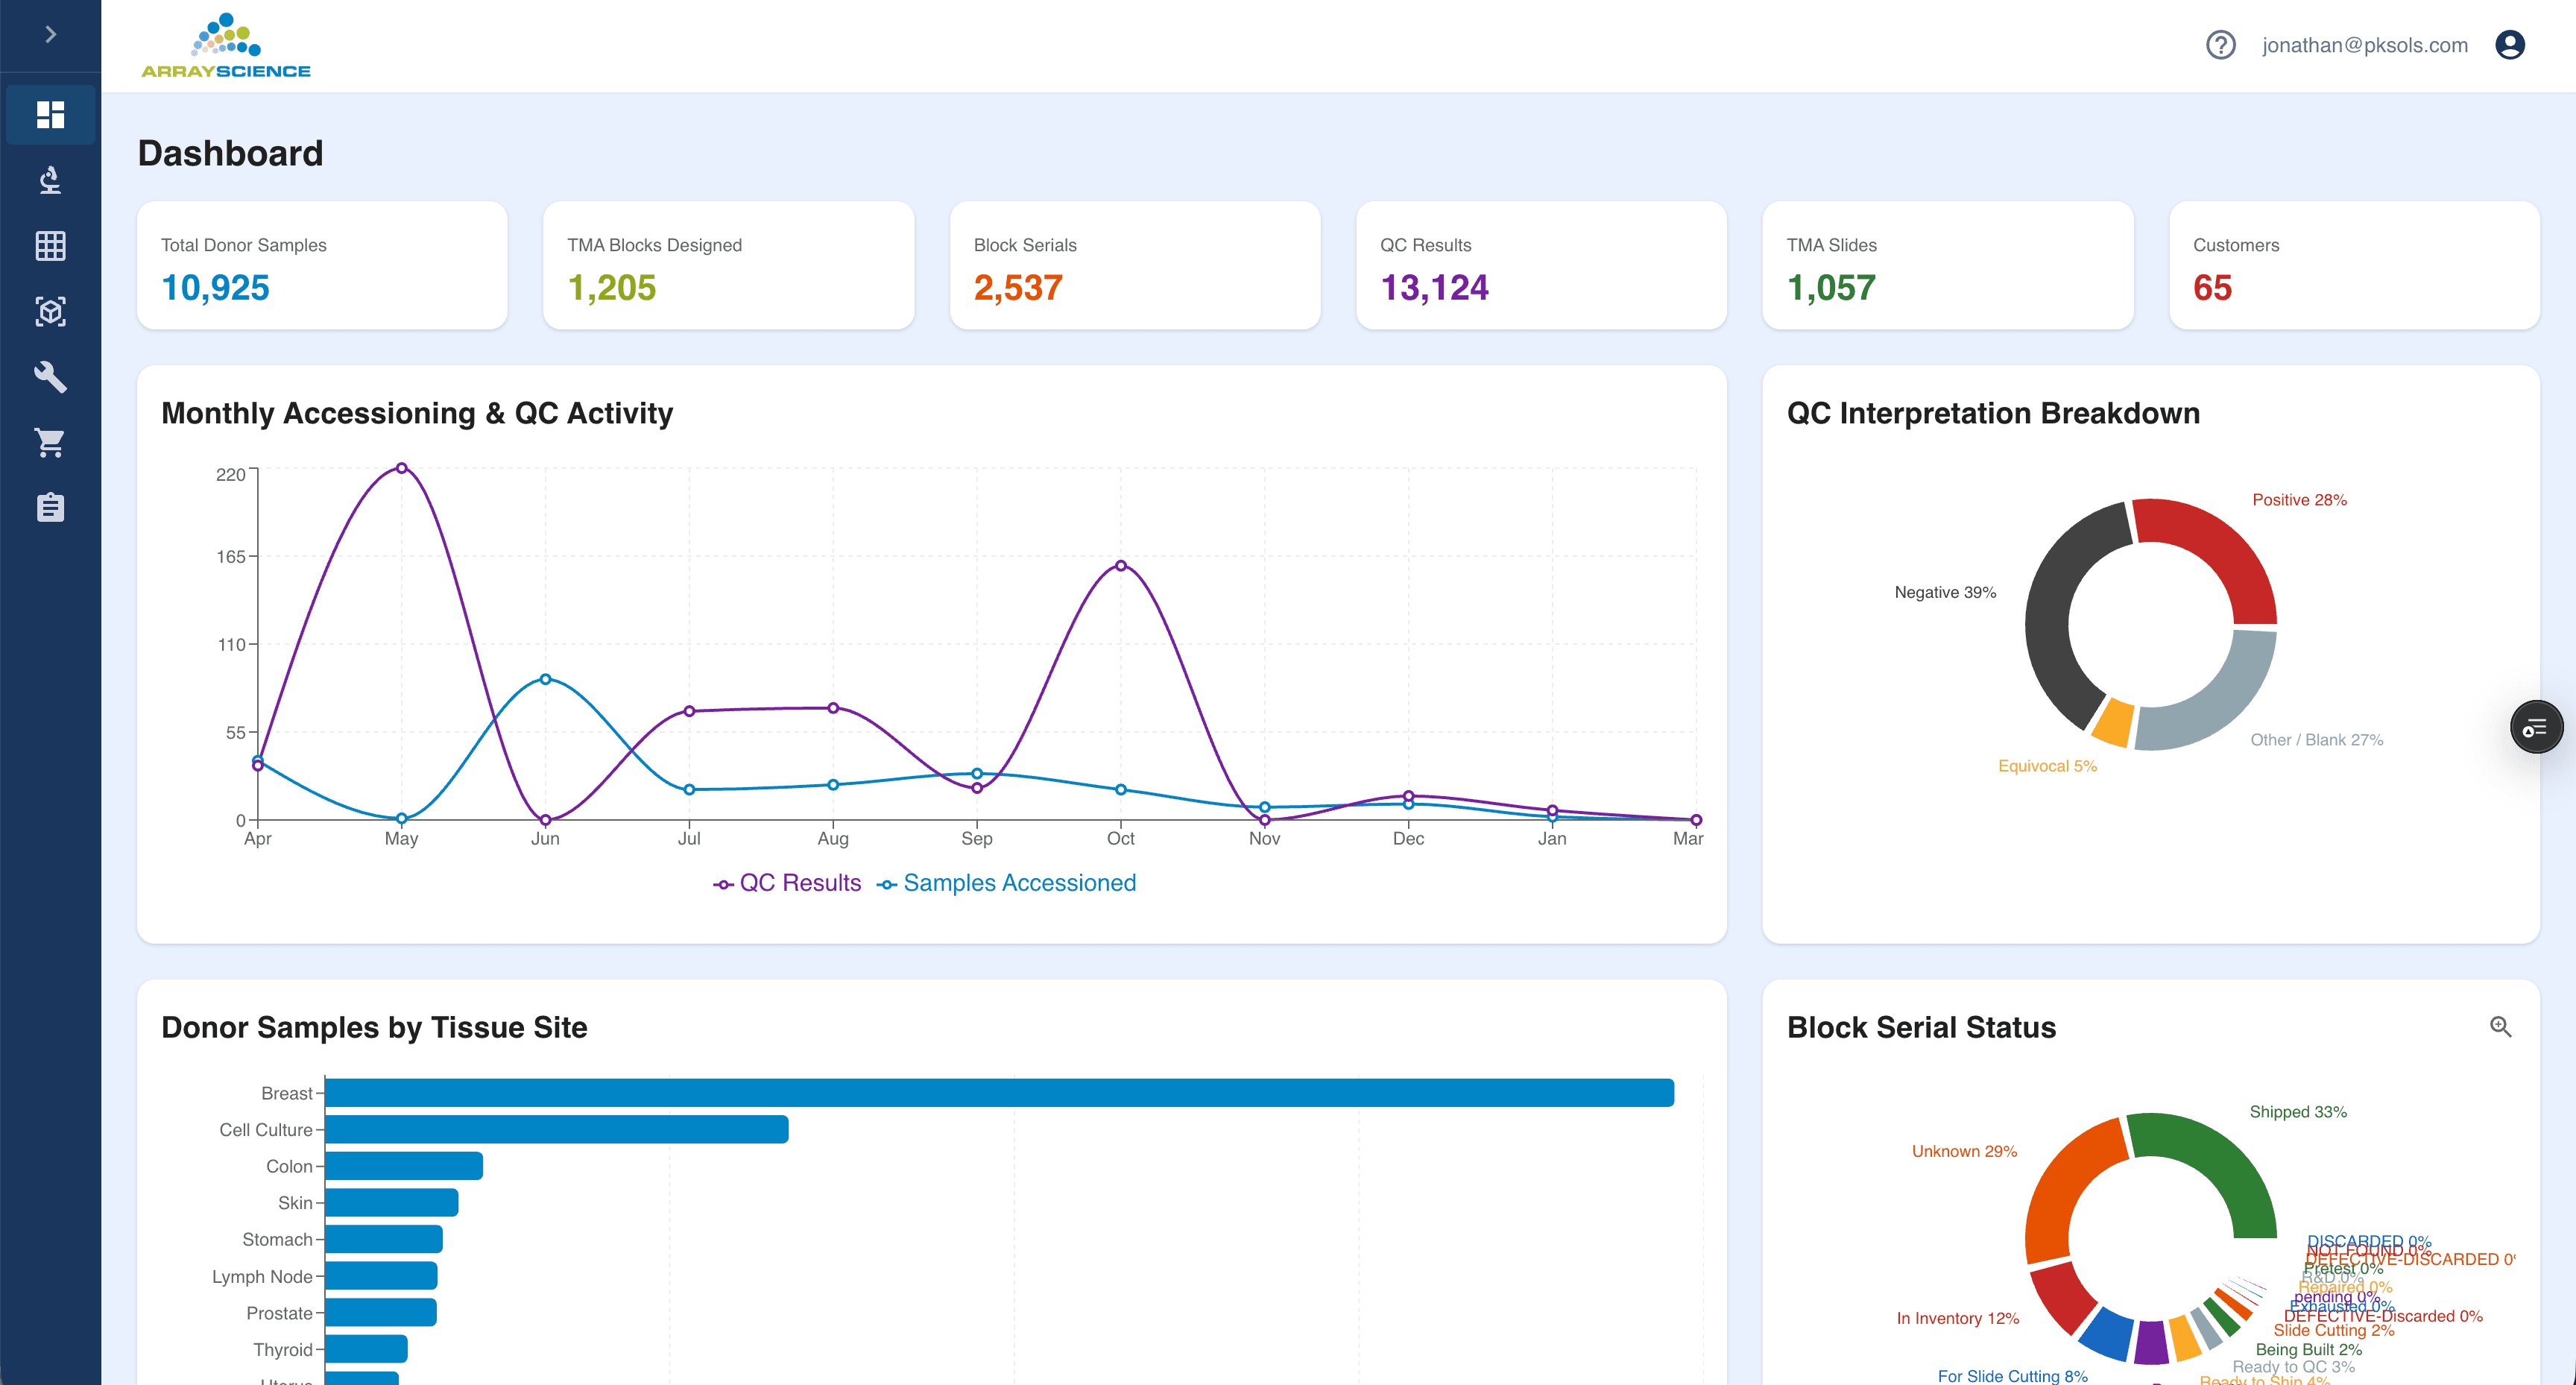Click the magnifier icon on Block Serial Status

[x=2502, y=1027]
